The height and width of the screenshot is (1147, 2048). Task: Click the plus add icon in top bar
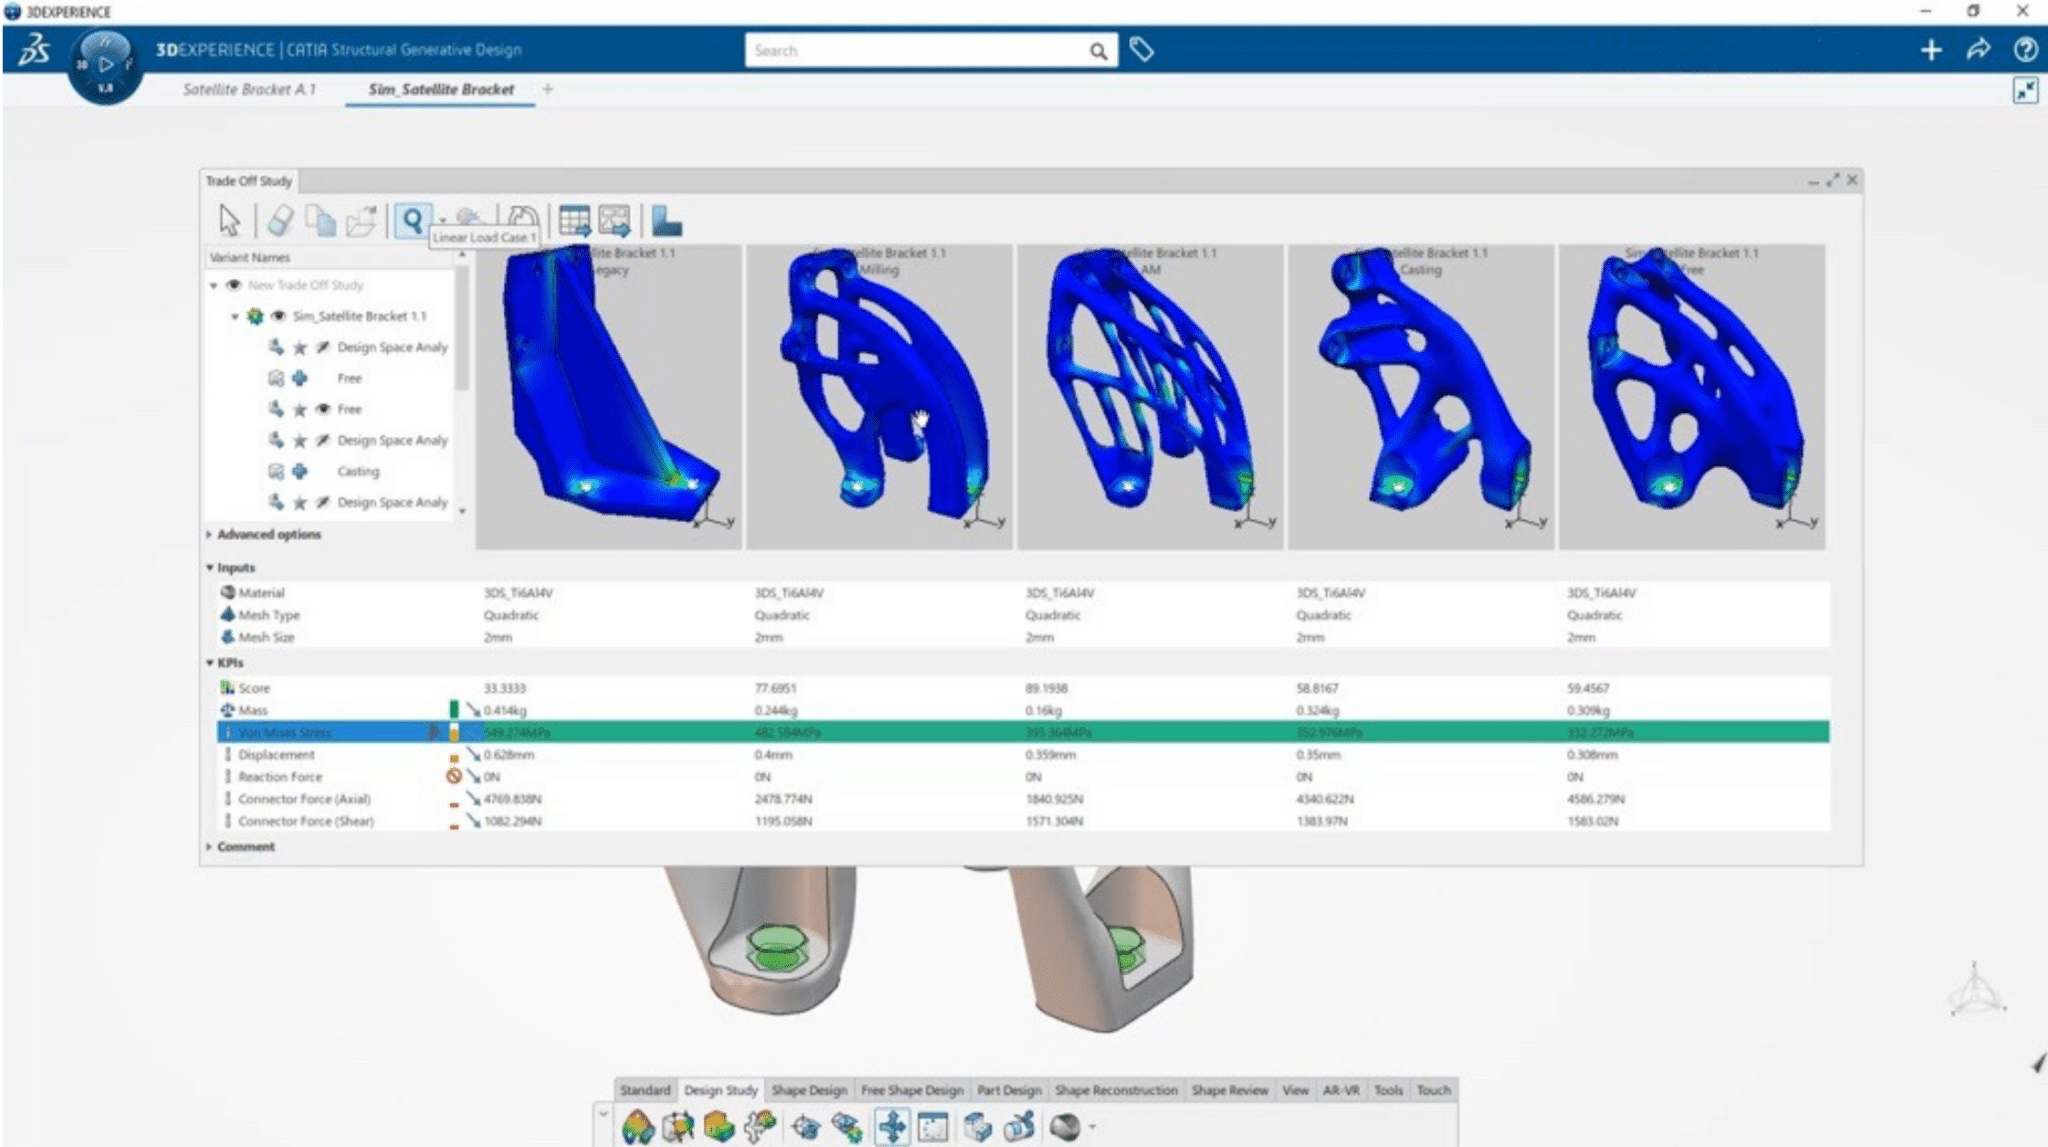point(1930,50)
